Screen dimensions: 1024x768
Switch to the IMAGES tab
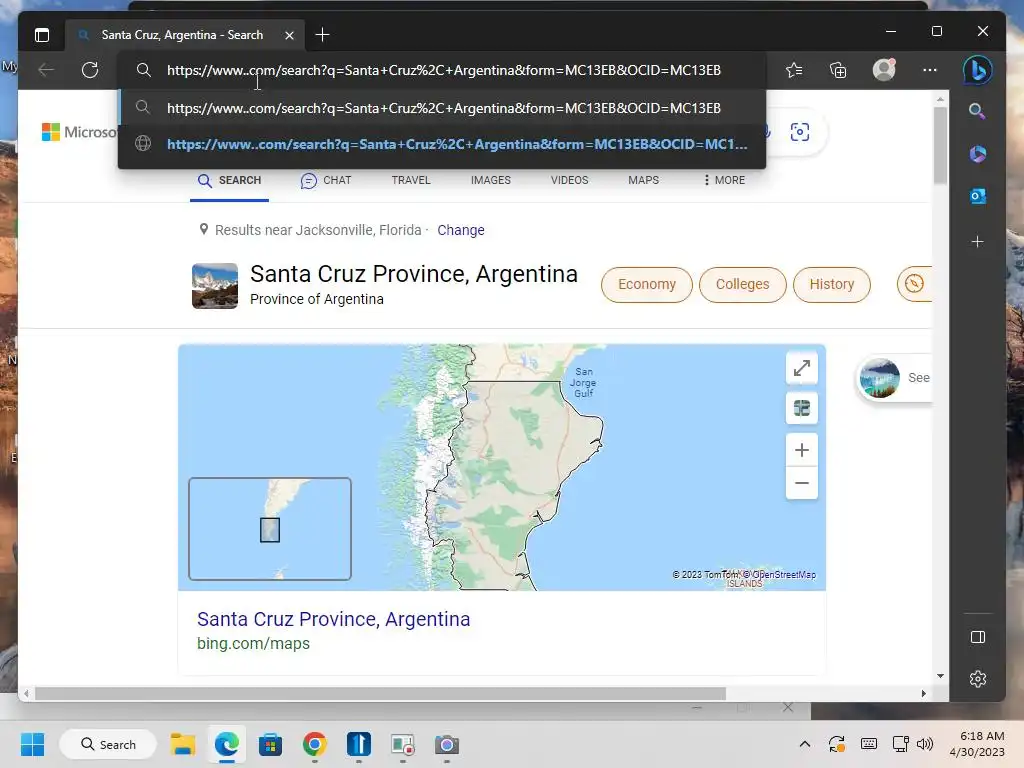click(490, 180)
